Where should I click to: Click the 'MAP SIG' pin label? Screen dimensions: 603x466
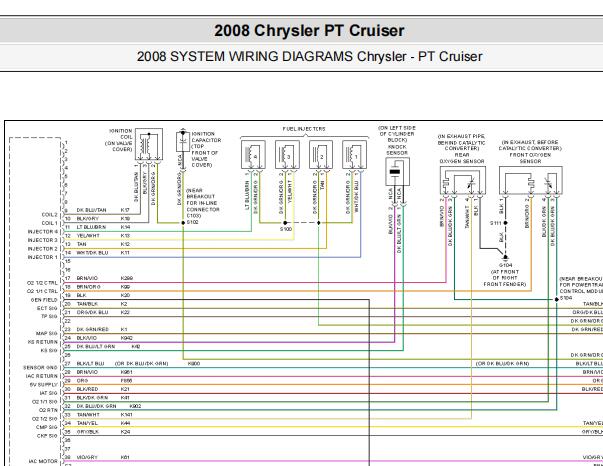click(47, 333)
